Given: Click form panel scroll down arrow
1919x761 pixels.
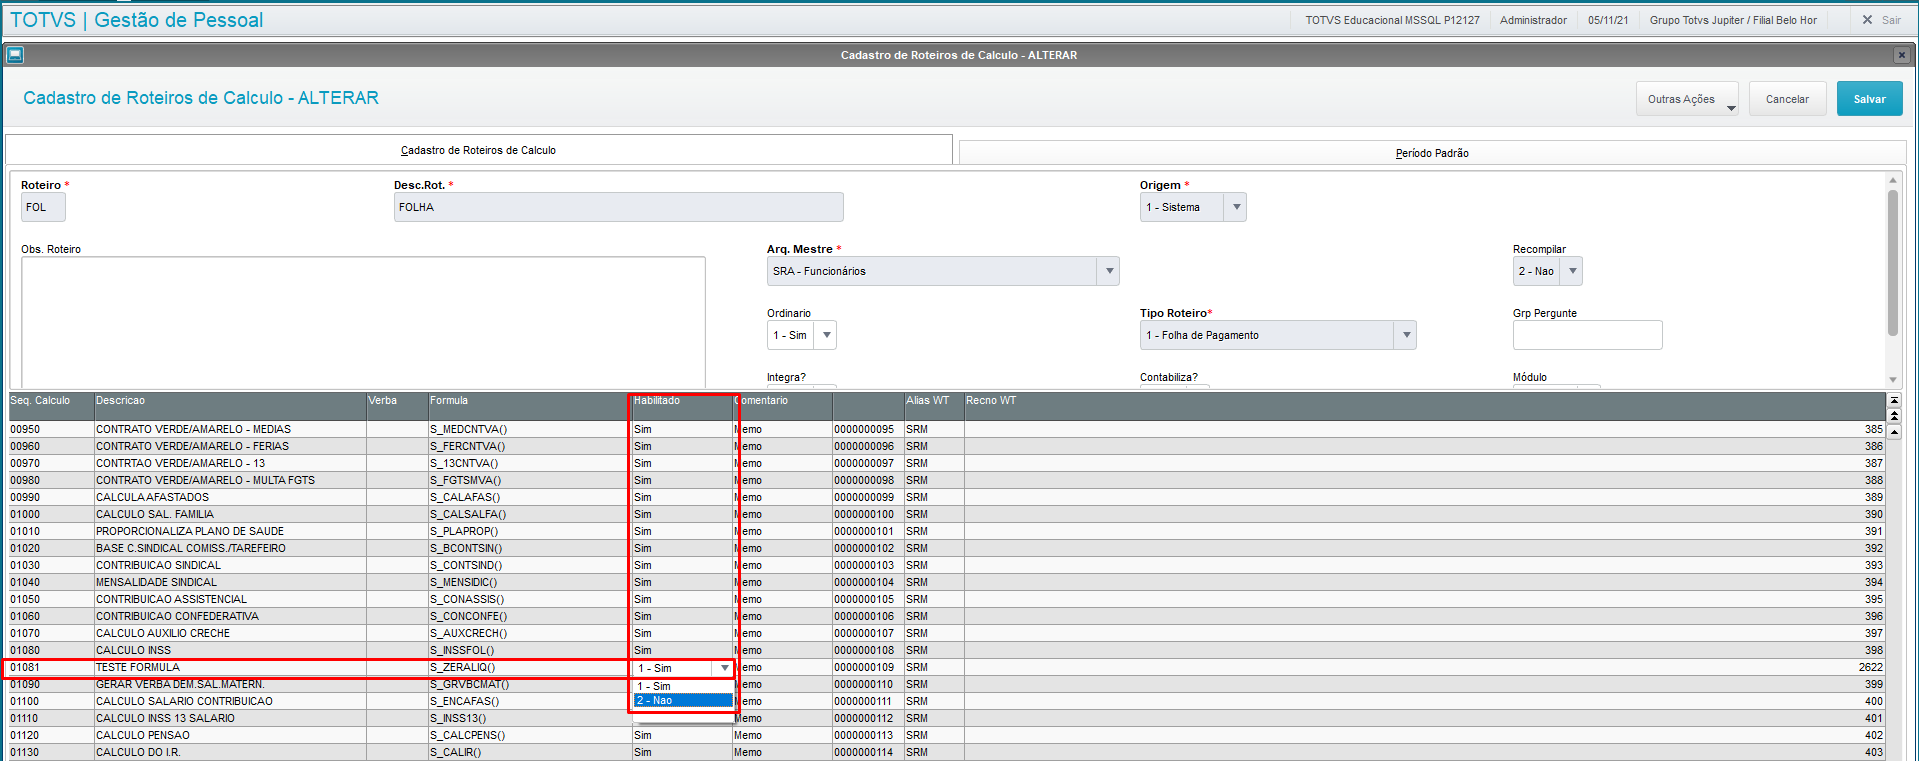Looking at the screenshot, I should [x=1892, y=380].
